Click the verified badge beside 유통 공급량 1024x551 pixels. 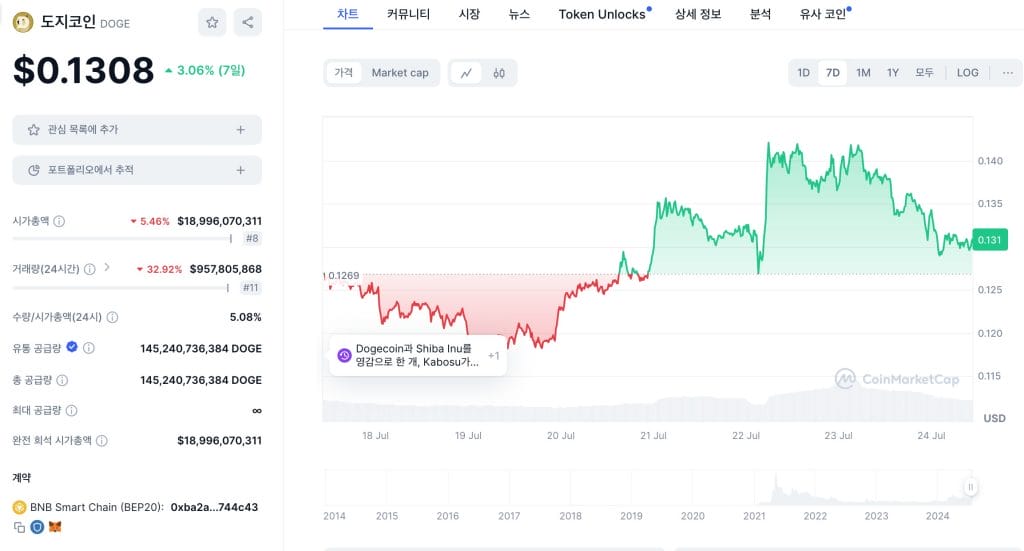pos(72,347)
